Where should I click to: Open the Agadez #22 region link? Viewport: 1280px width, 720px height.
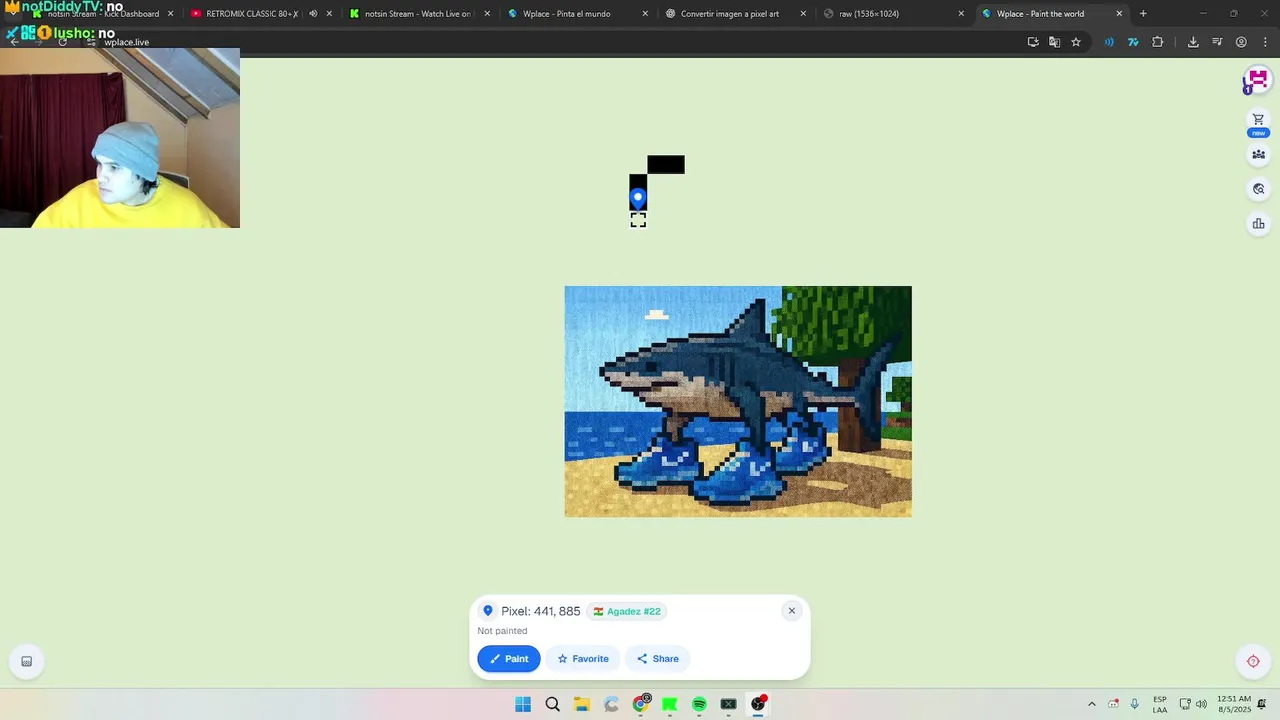tap(627, 611)
